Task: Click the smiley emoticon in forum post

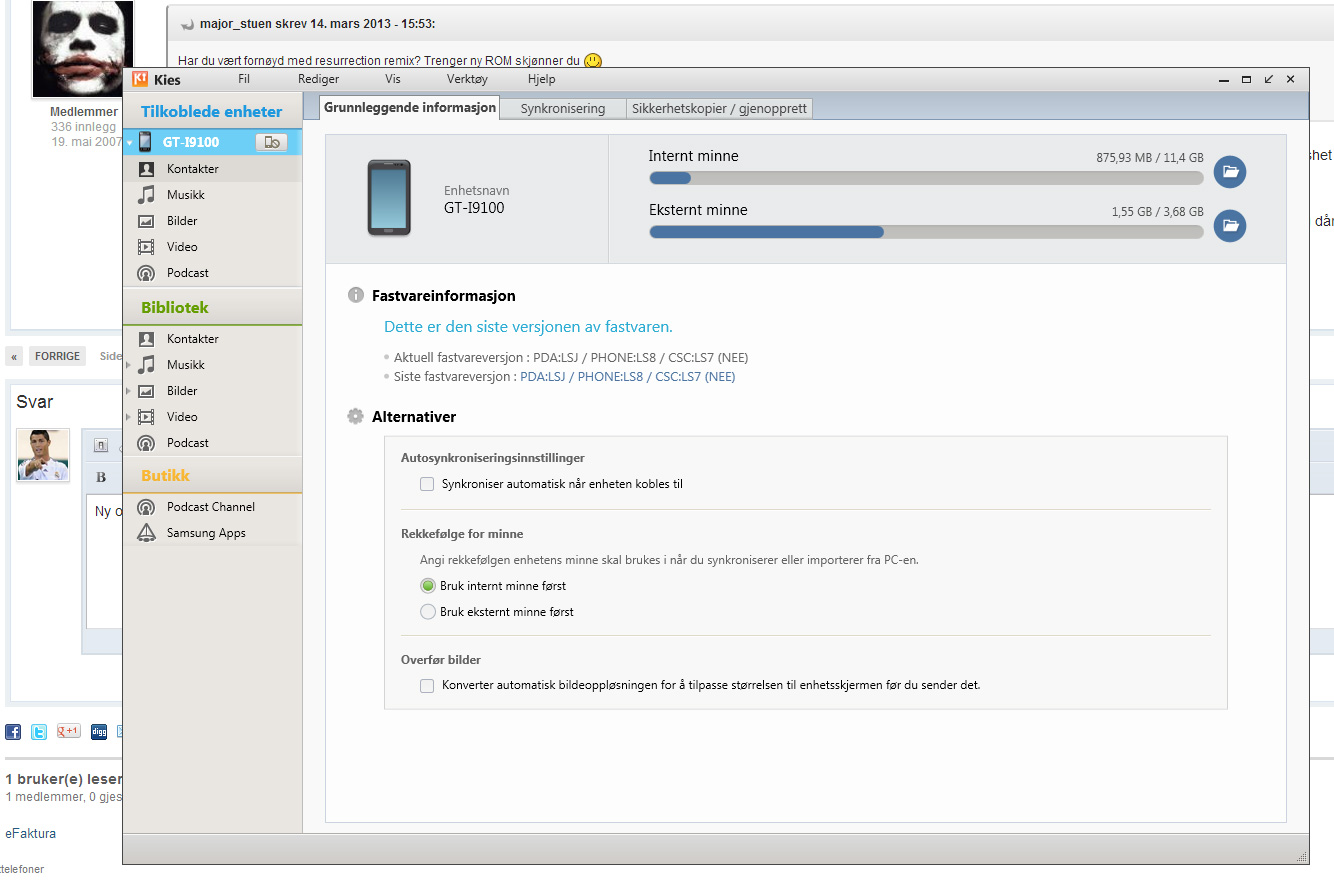Action: pyautogui.click(x=593, y=61)
